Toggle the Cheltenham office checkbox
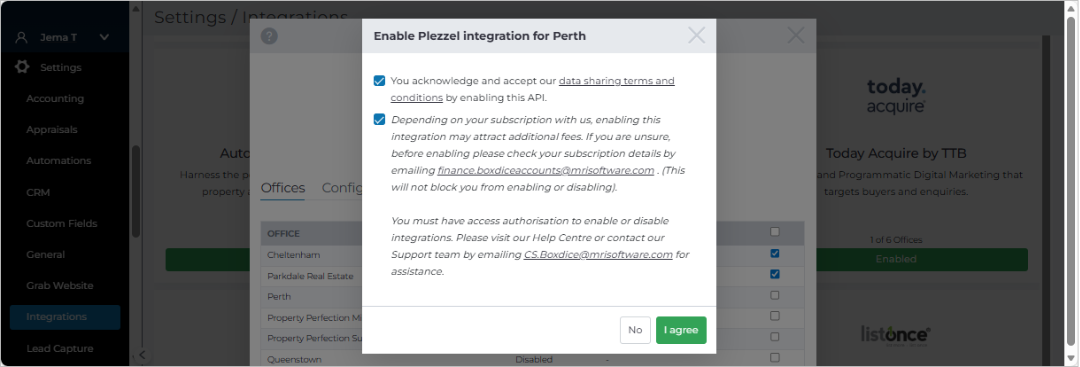Viewport: 1080px width, 367px height. pyautogui.click(x=775, y=253)
